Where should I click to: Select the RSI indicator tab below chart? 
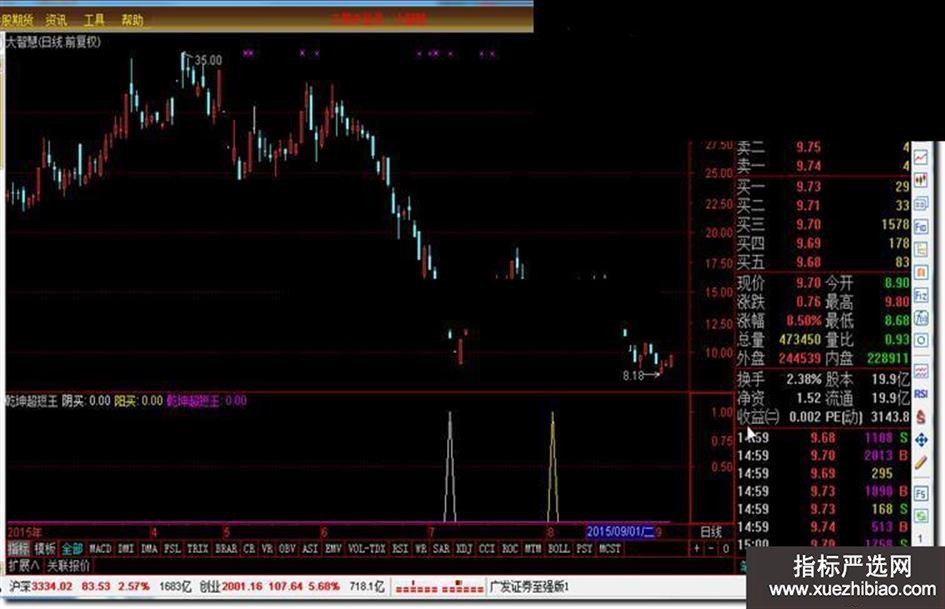click(400, 549)
